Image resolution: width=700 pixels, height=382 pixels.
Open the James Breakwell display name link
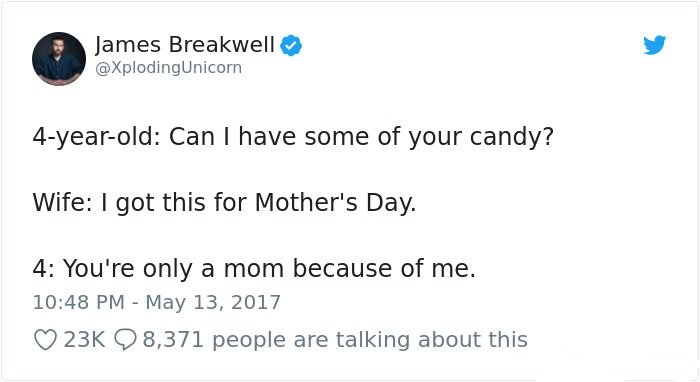[x=184, y=45]
